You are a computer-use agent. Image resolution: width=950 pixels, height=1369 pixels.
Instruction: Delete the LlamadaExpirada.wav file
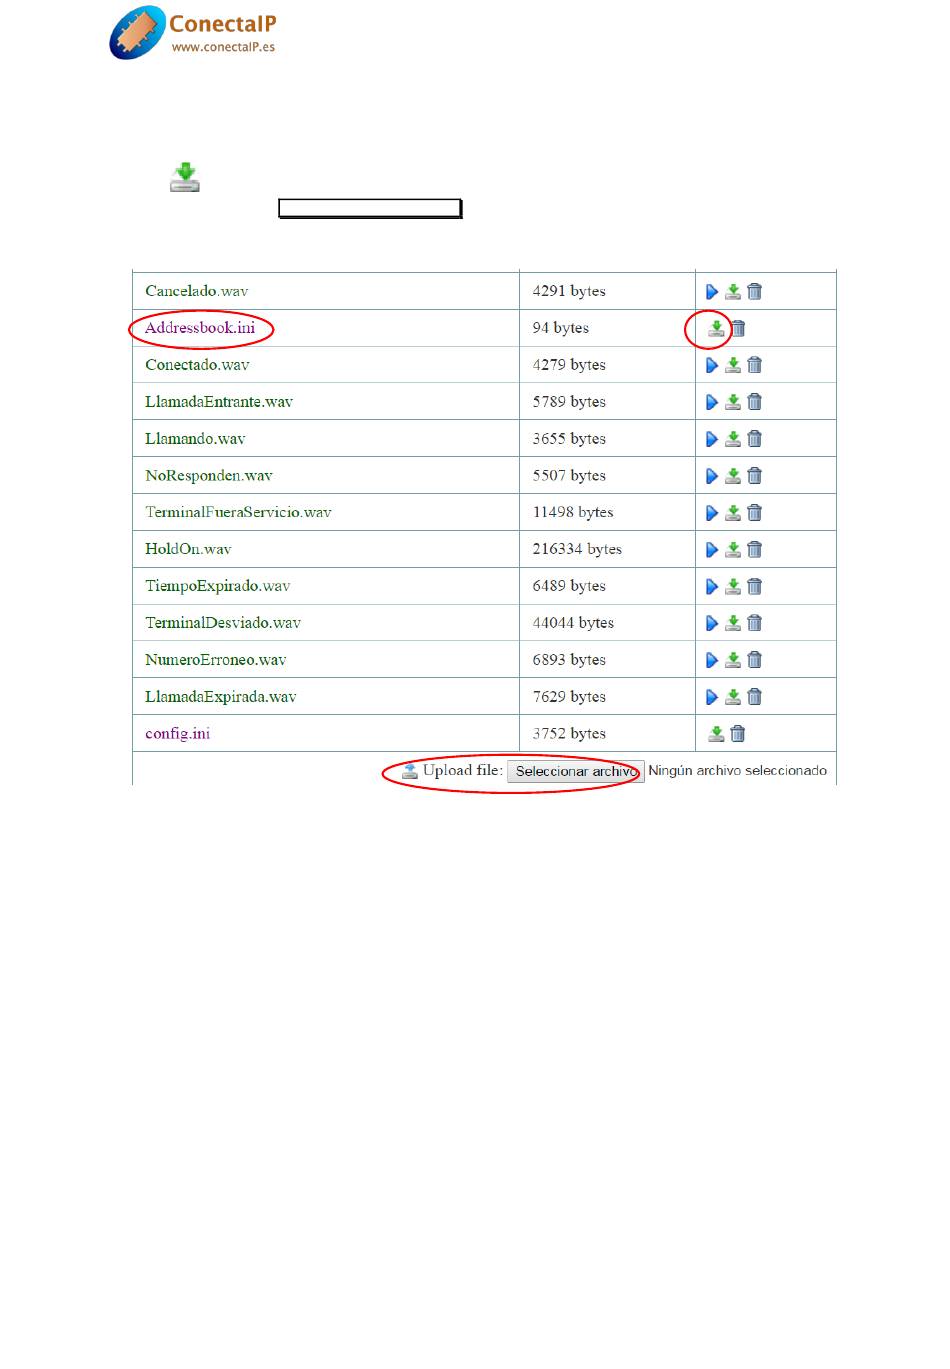(755, 697)
